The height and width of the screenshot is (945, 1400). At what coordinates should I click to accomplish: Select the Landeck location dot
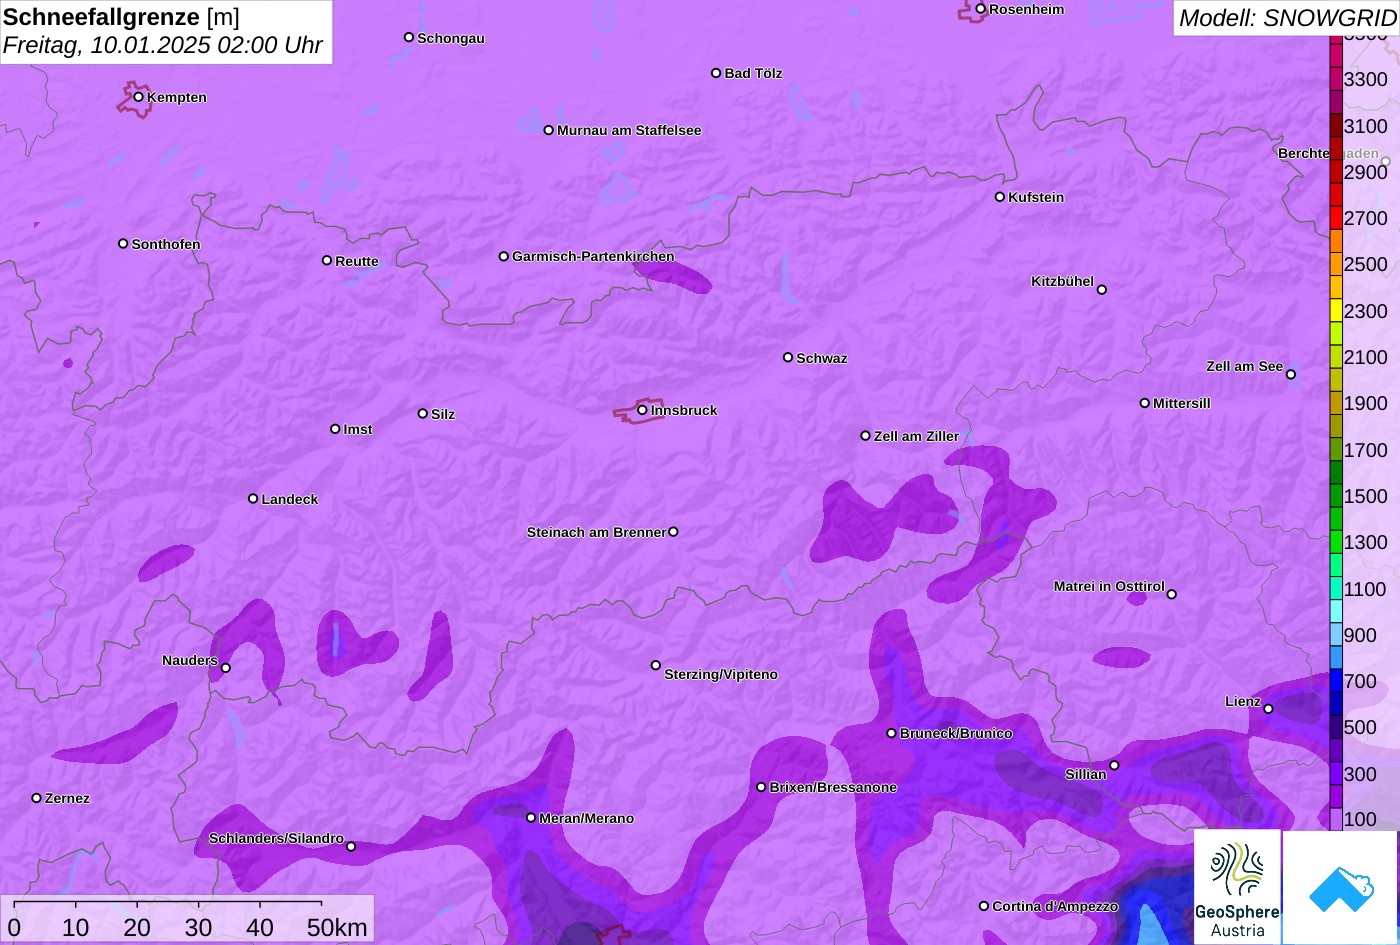coord(253,498)
